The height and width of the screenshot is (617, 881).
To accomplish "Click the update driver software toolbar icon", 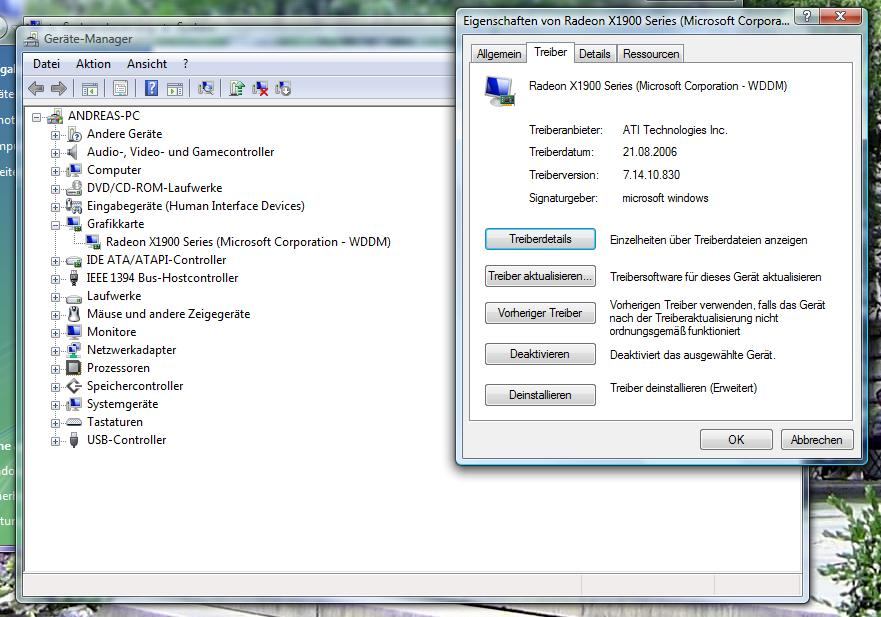I will [x=237, y=88].
